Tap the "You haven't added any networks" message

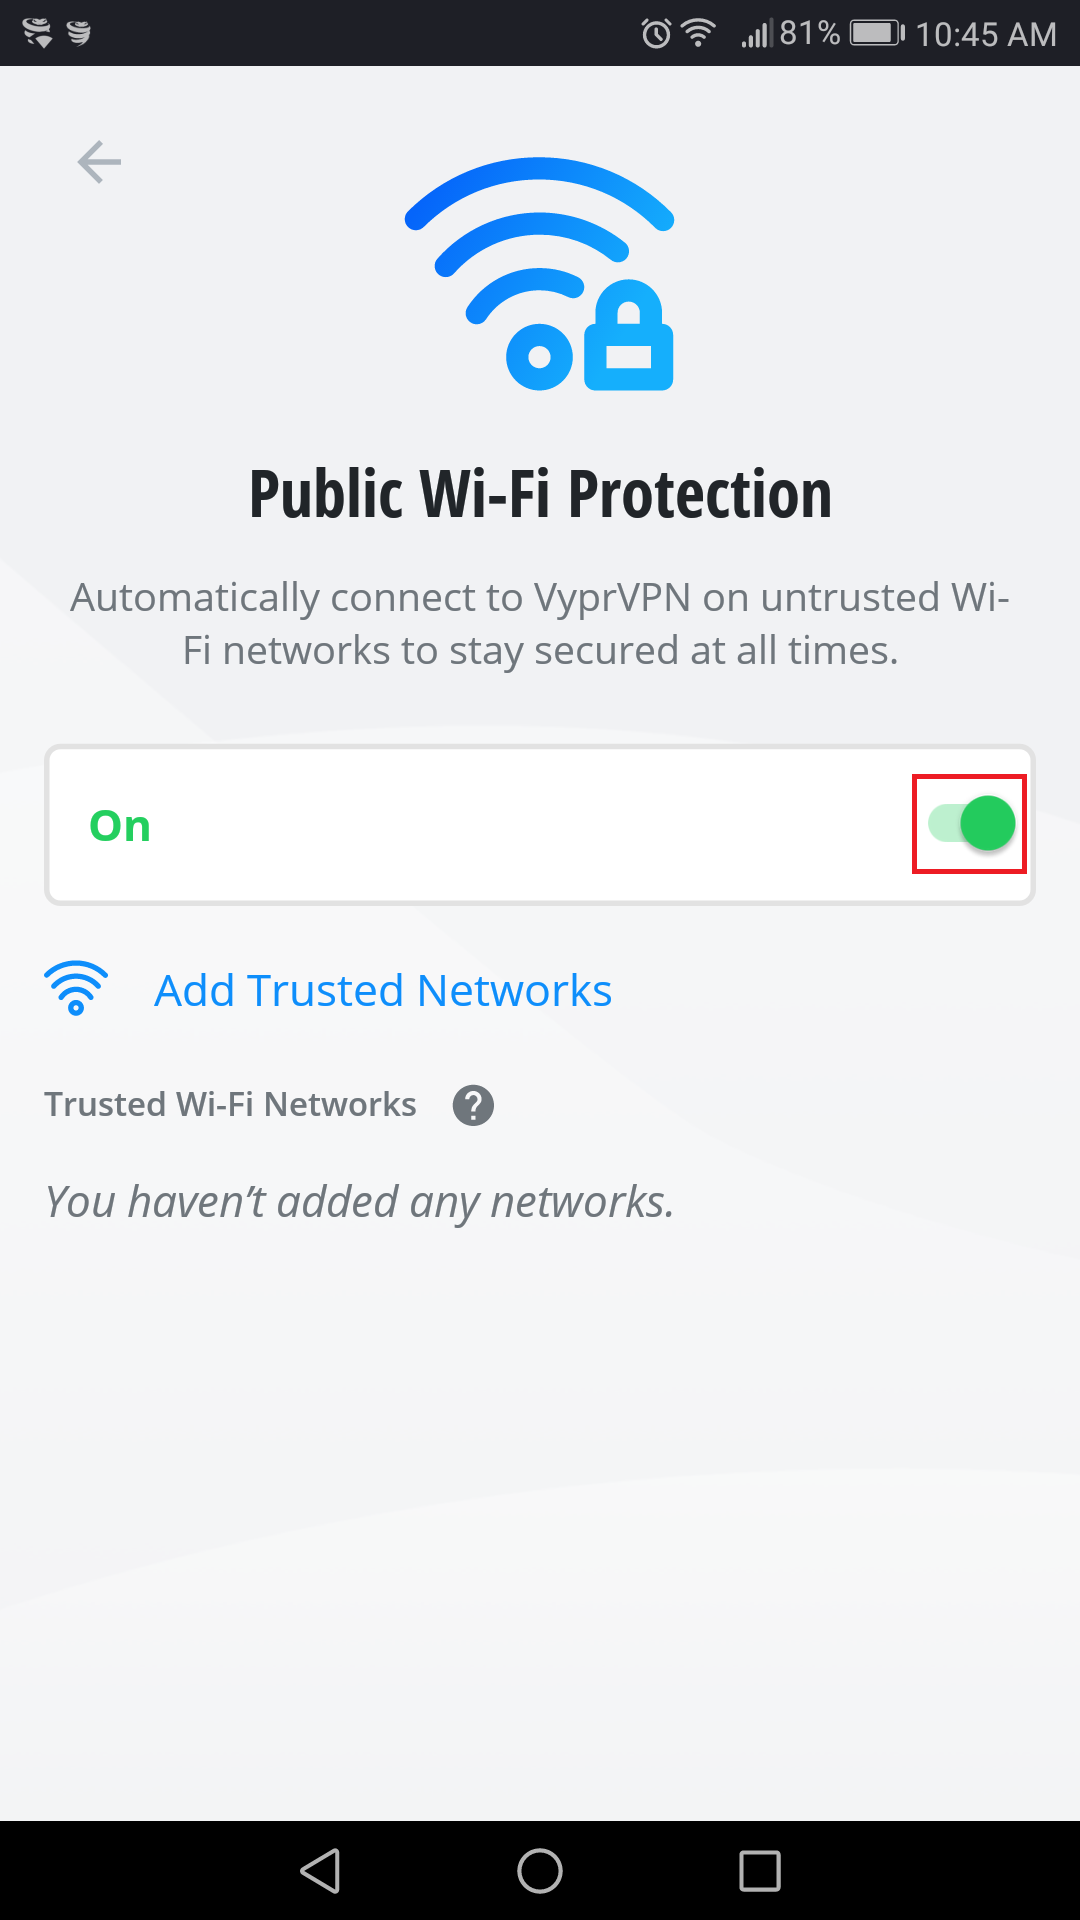[360, 1202]
